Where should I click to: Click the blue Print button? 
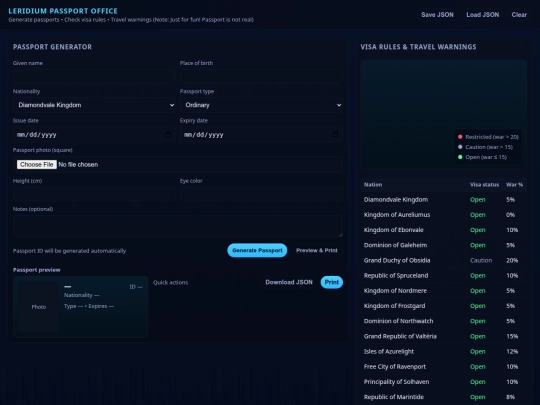coord(332,282)
